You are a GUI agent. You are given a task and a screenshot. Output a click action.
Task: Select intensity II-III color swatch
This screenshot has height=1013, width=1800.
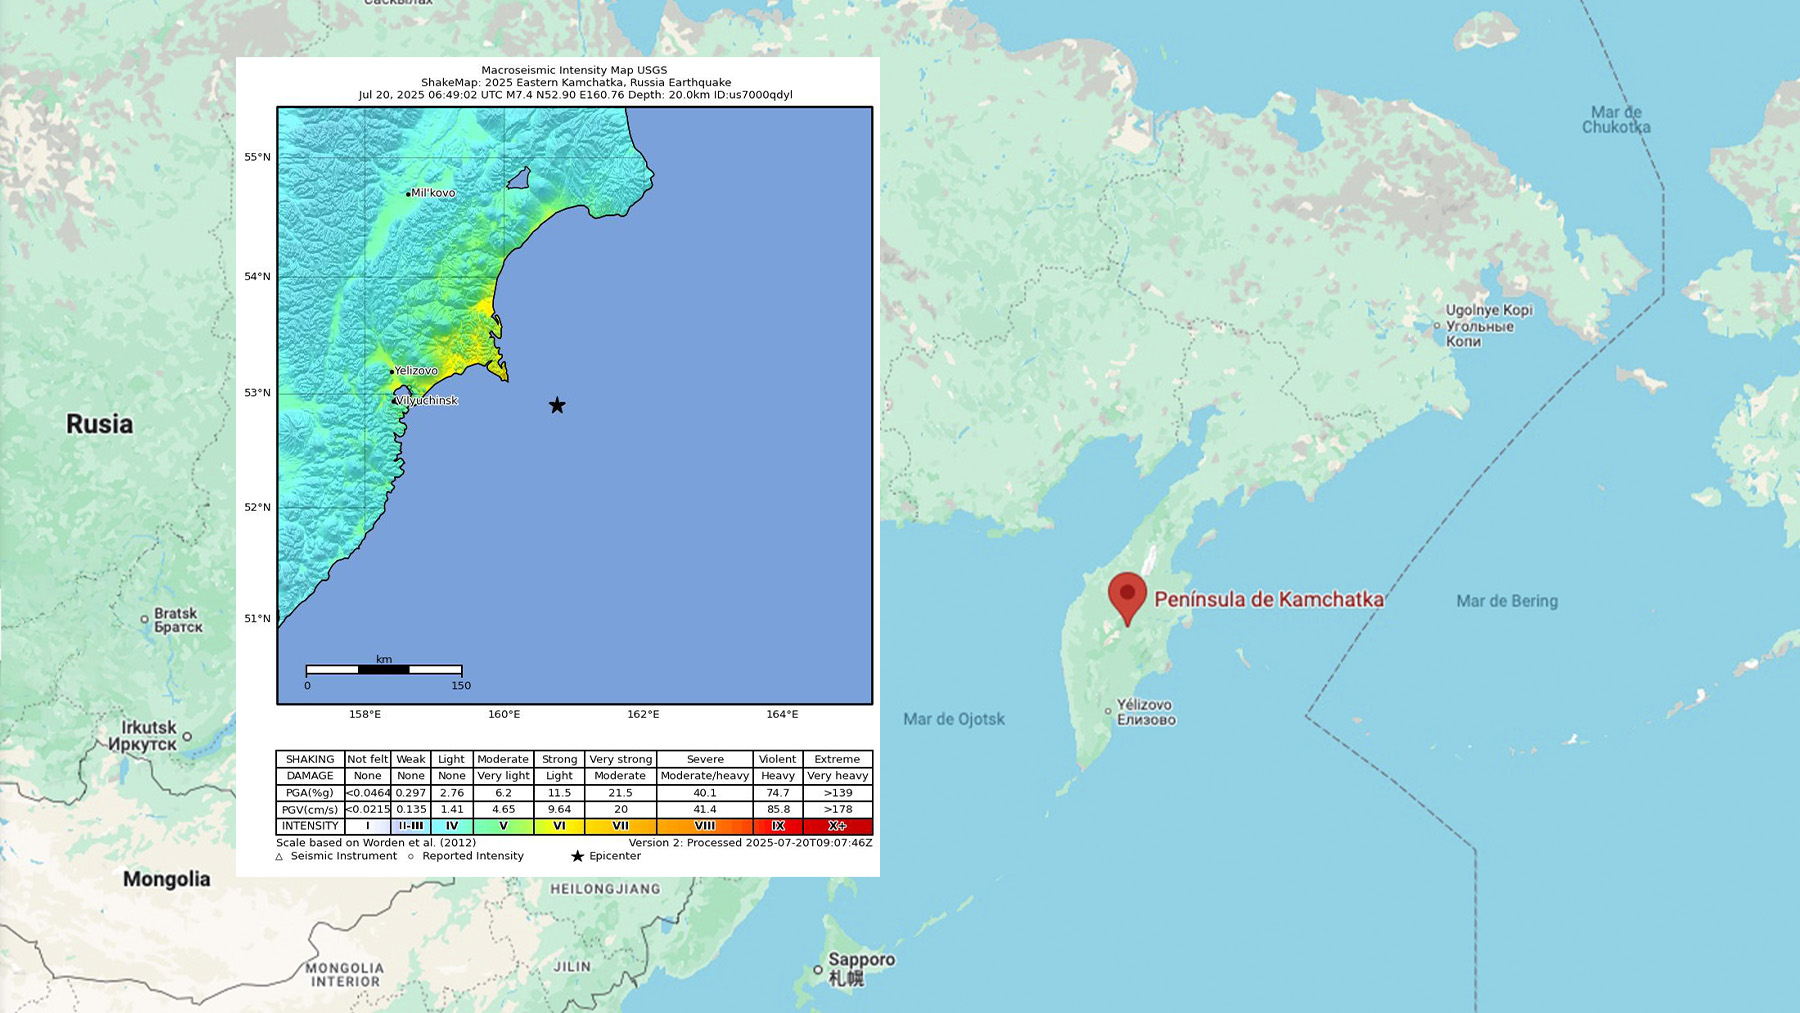(x=411, y=826)
